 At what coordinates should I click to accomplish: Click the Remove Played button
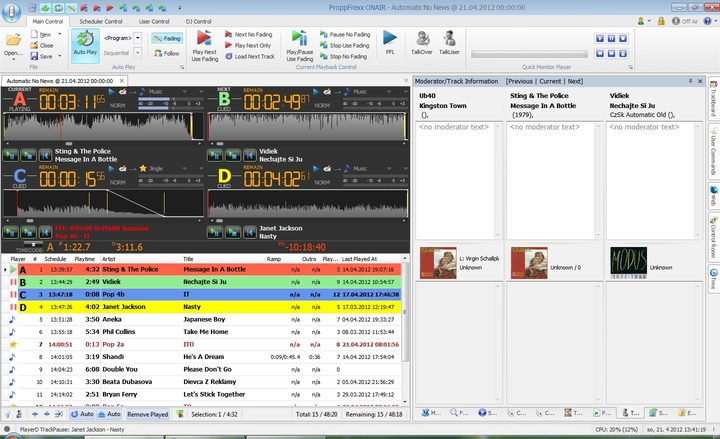point(147,413)
